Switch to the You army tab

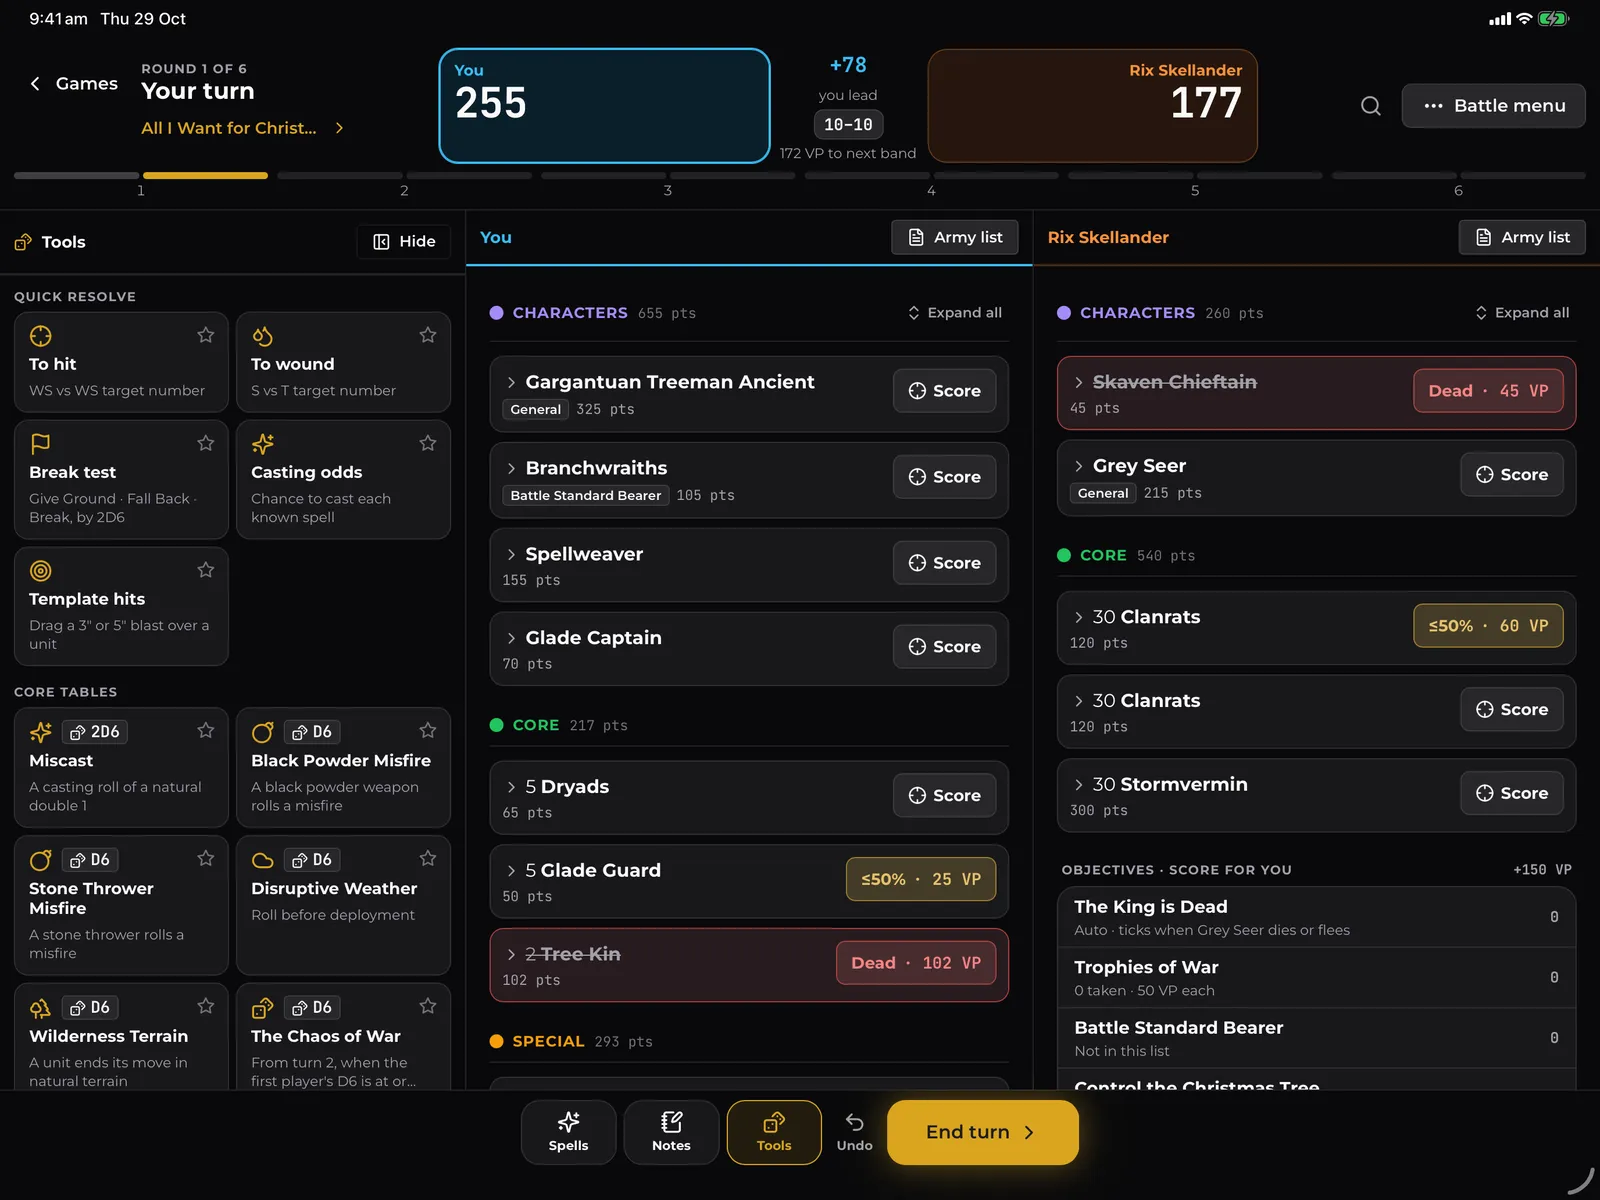coord(496,238)
